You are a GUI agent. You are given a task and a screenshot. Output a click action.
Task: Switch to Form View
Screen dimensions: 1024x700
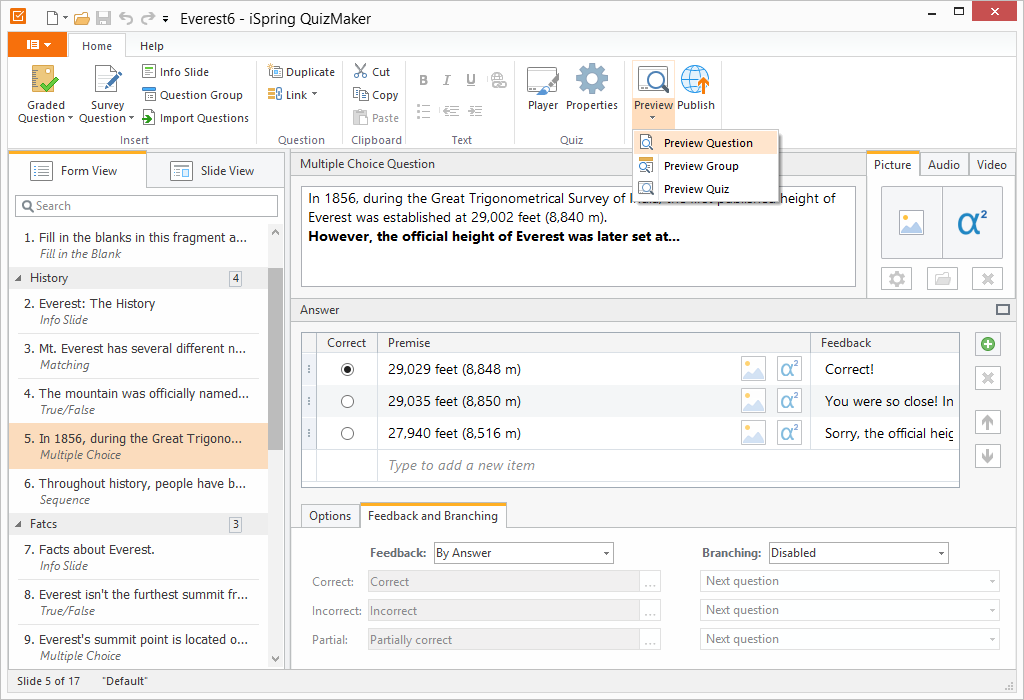tap(77, 170)
